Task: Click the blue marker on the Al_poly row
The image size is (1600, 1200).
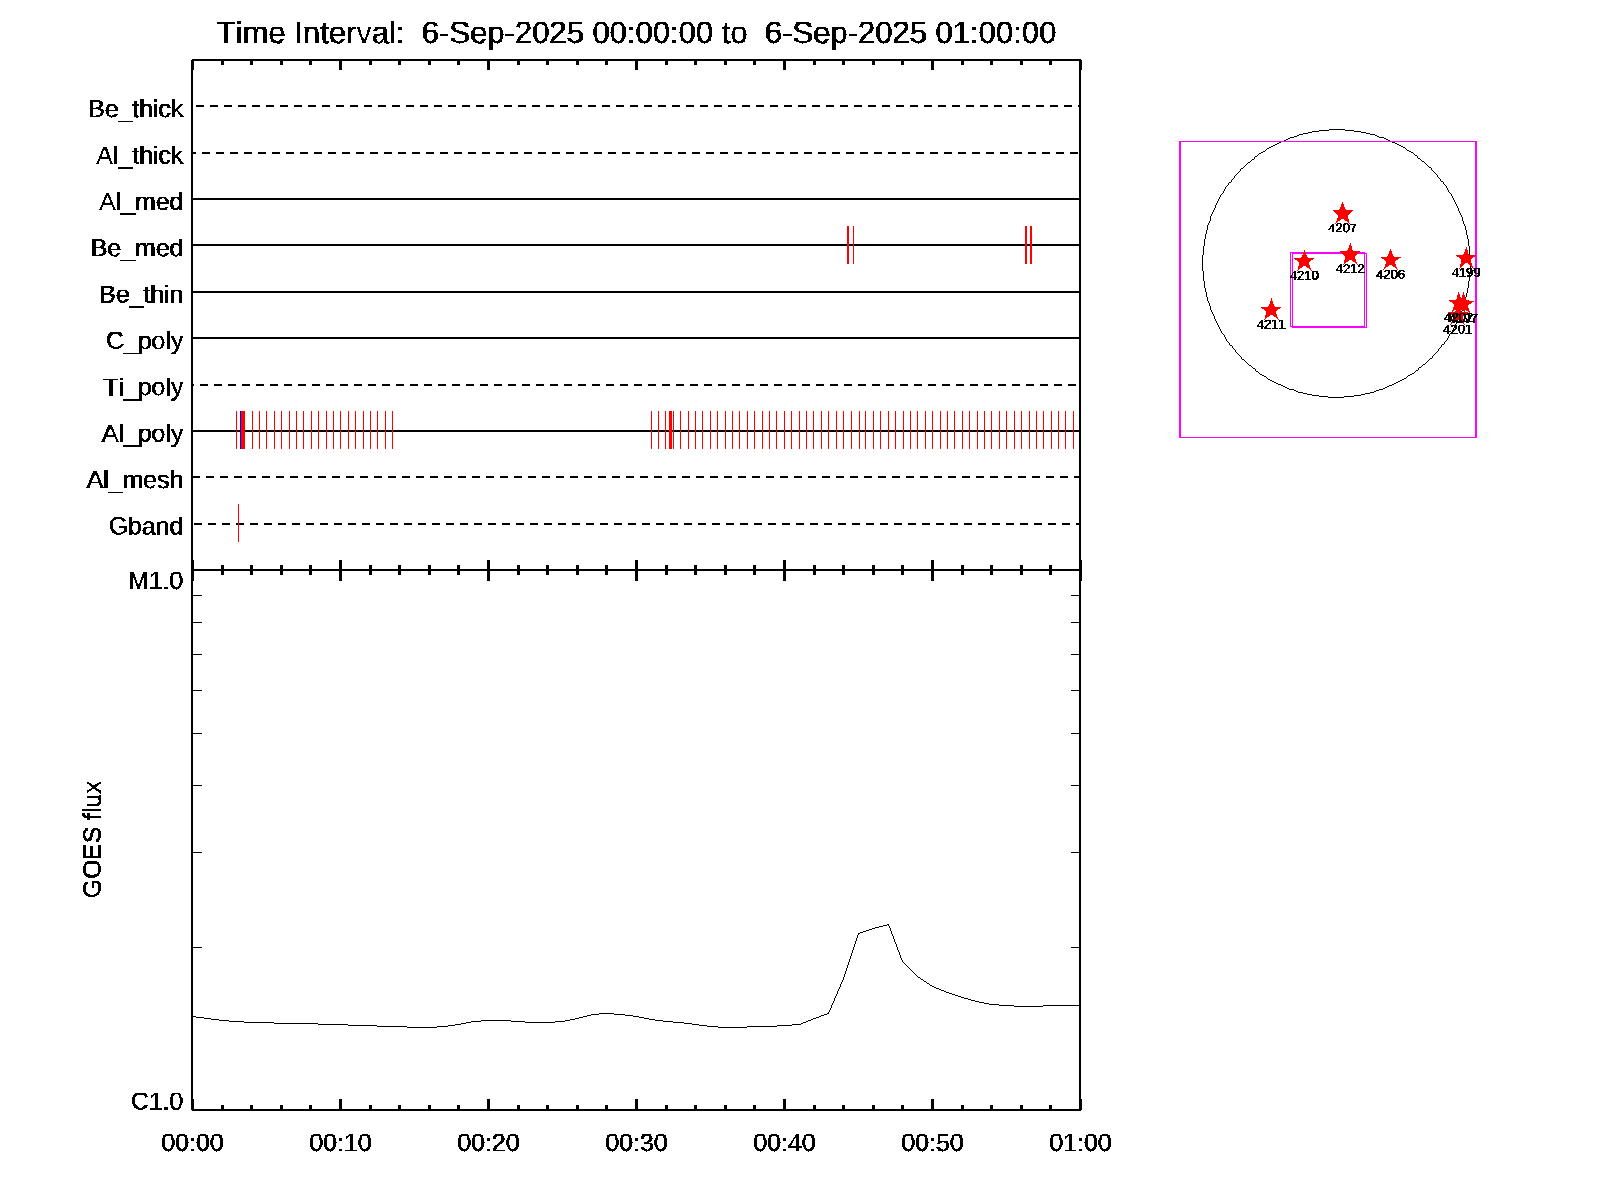Action: (243, 430)
